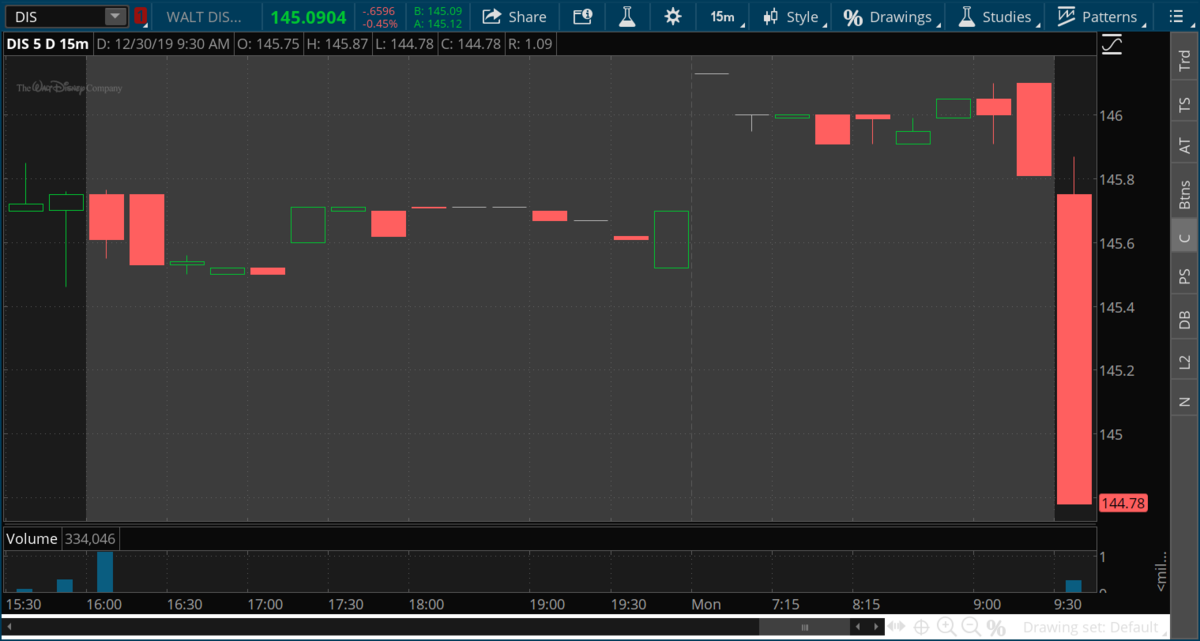Click the B: 145.09 bid price
The image size is (1200, 641).
point(438,11)
